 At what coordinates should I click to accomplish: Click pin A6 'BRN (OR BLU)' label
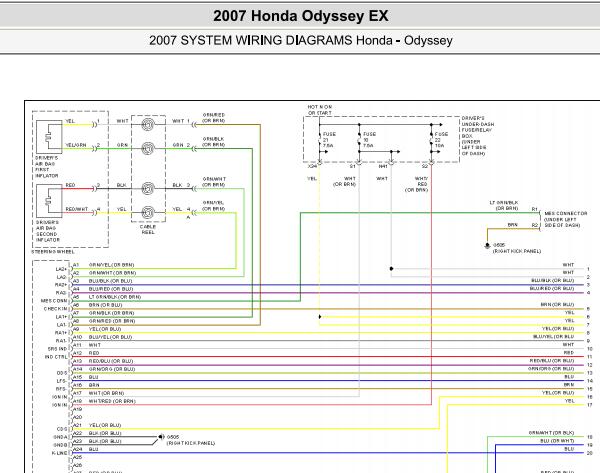(x=105, y=305)
